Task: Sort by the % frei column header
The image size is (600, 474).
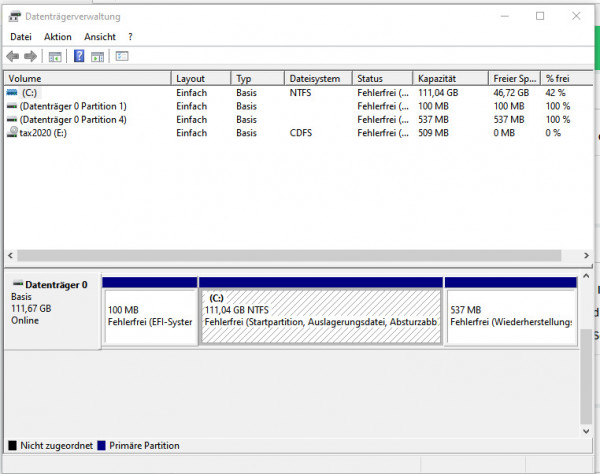Action: (567, 78)
